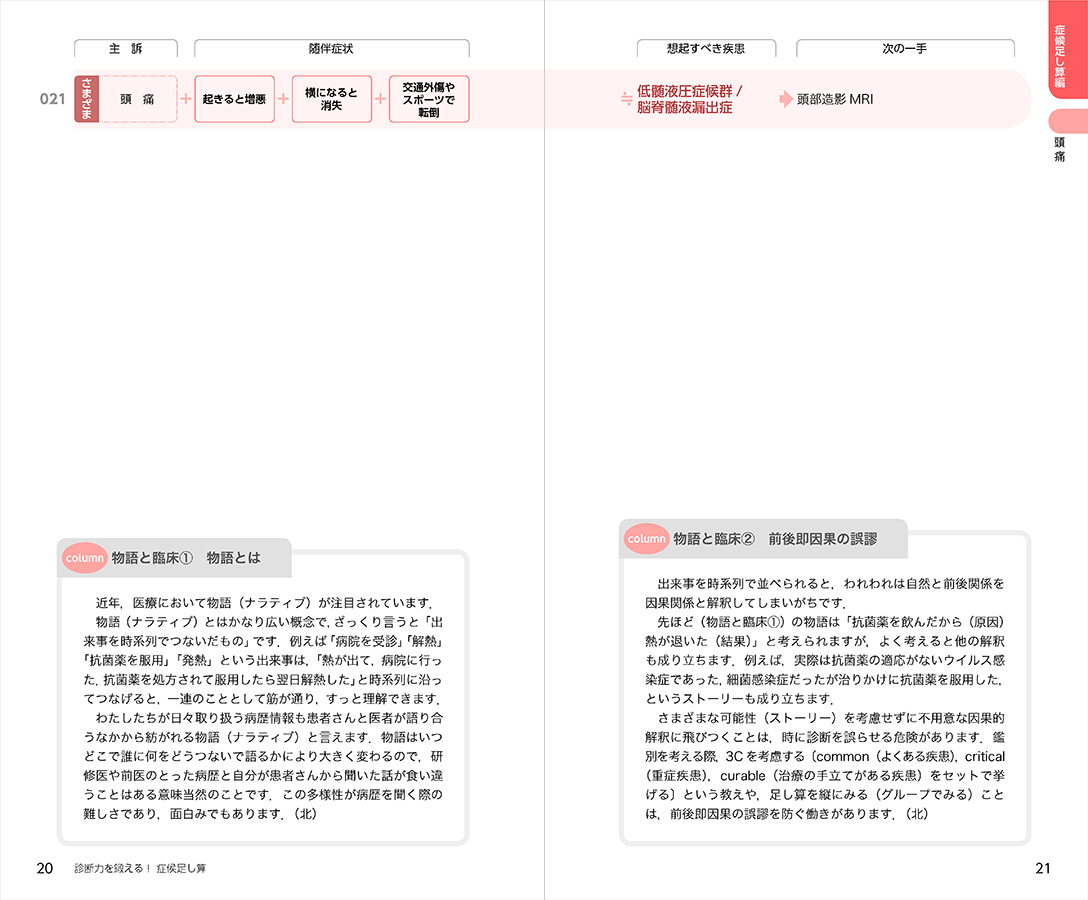Click the 想起すべき疾患 column header
1088x900 pixels.
(x=706, y=48)
